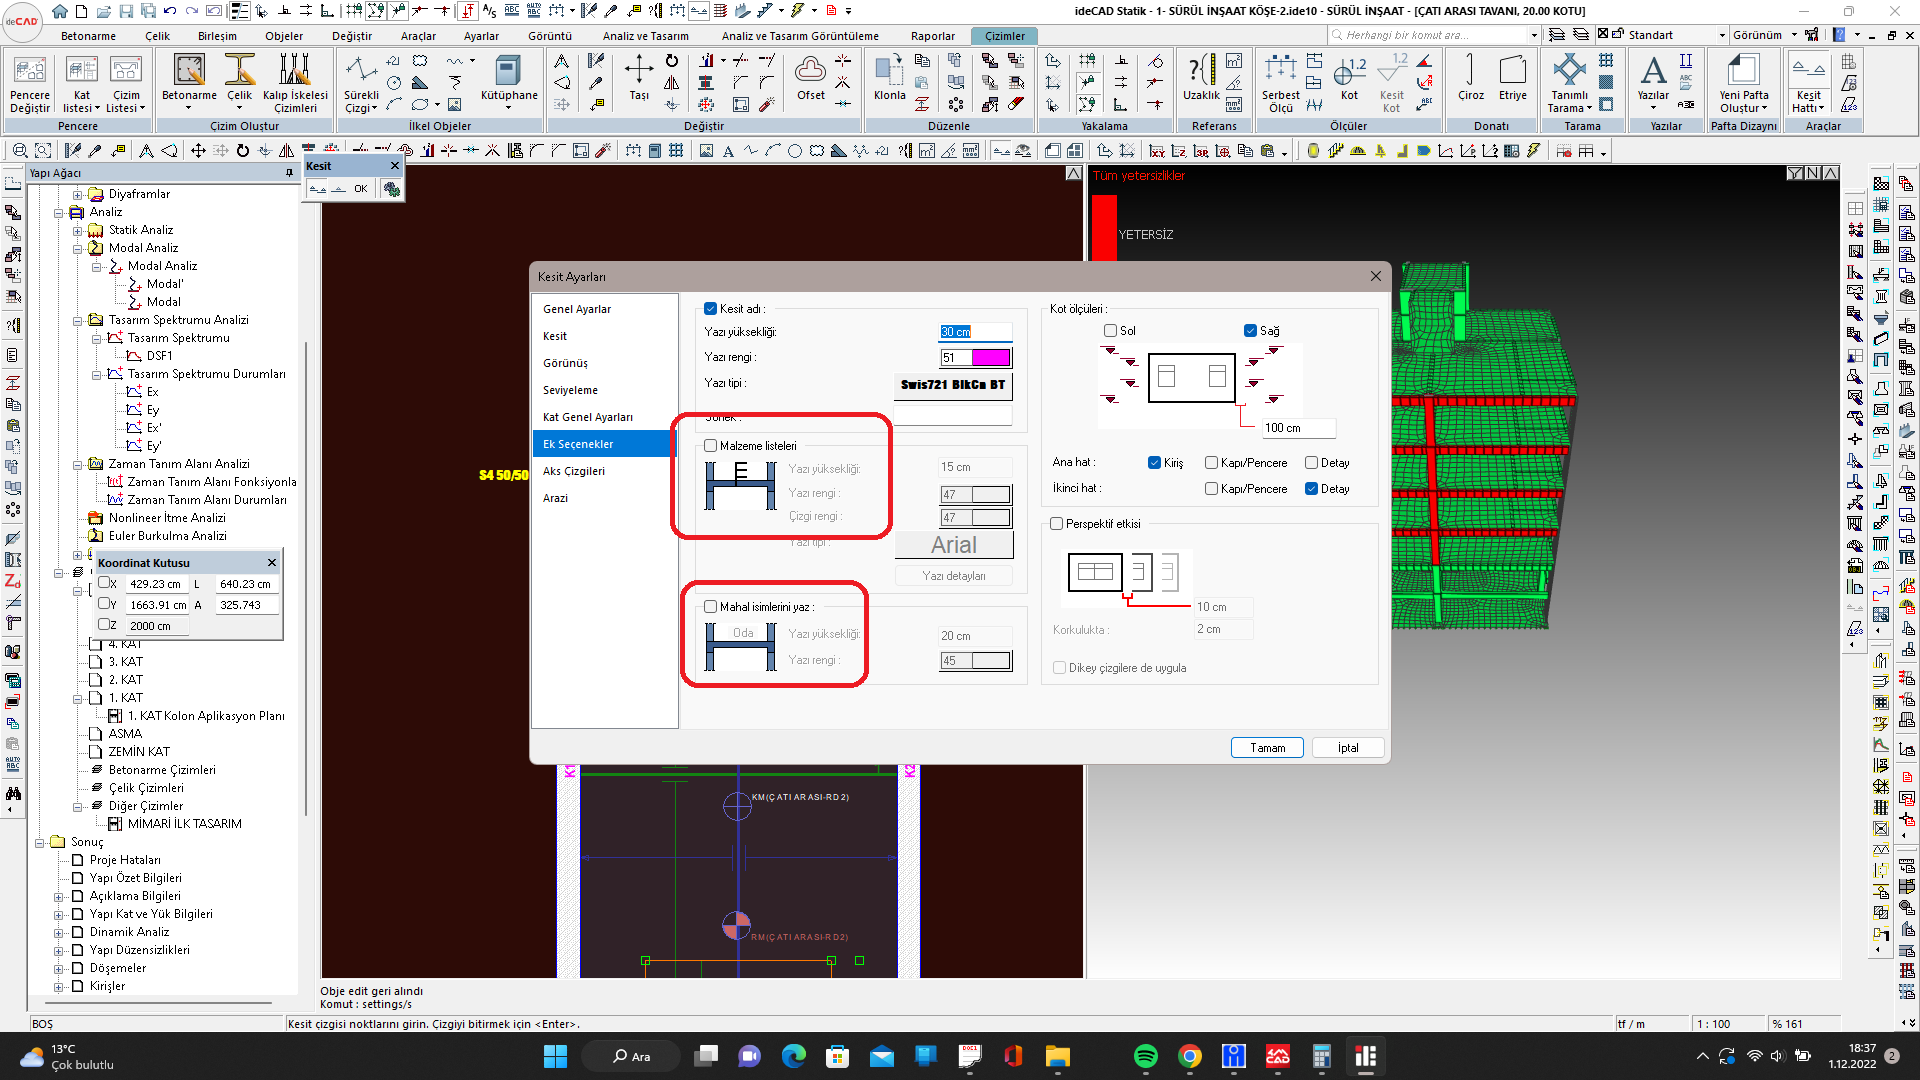Open Kalıp İskelesi Çizimleri tool
This screenshot has height=1080, width=1920.
[295, 84]
